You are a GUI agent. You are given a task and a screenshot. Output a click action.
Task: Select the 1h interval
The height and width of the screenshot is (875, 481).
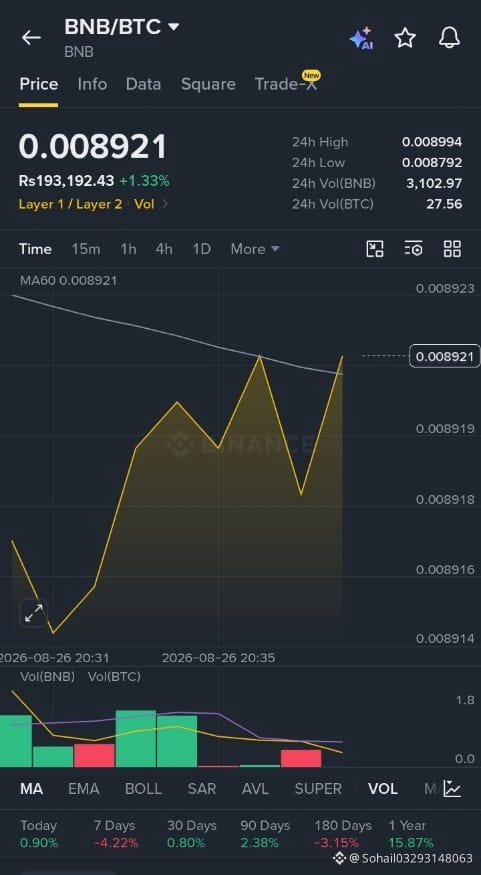tap(128, 249)
